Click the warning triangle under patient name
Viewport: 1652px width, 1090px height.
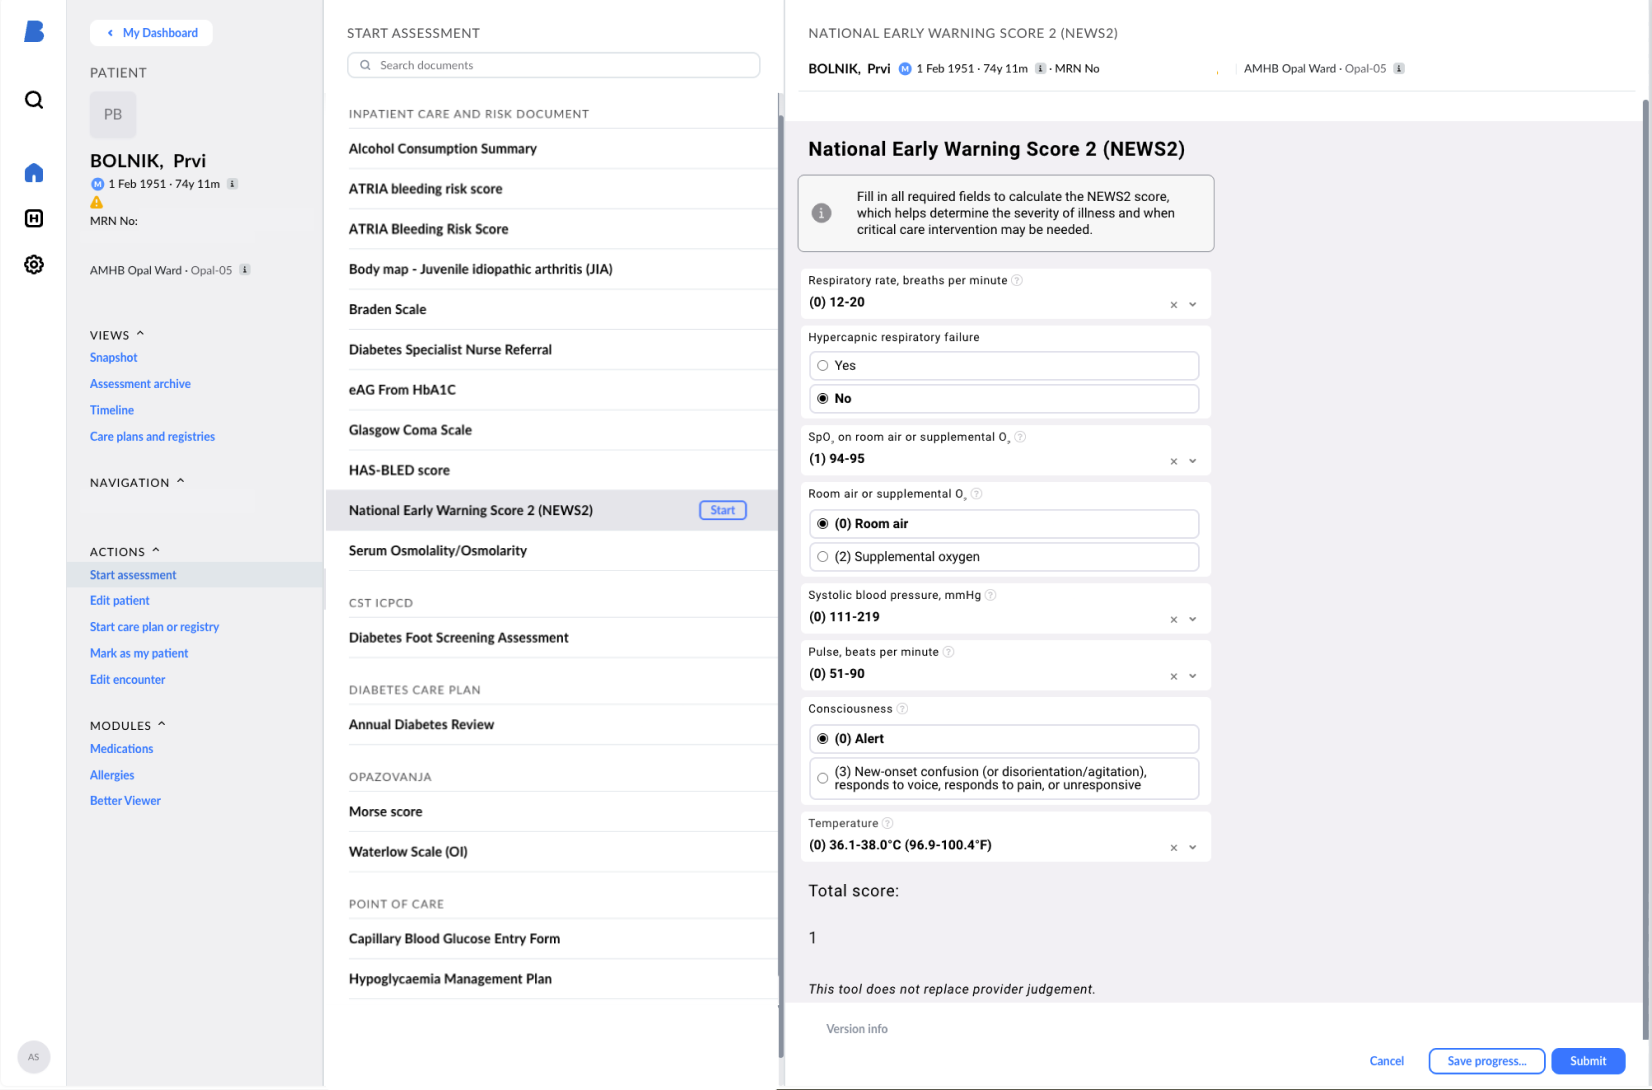pyautogui.click(x=97, y=202)
